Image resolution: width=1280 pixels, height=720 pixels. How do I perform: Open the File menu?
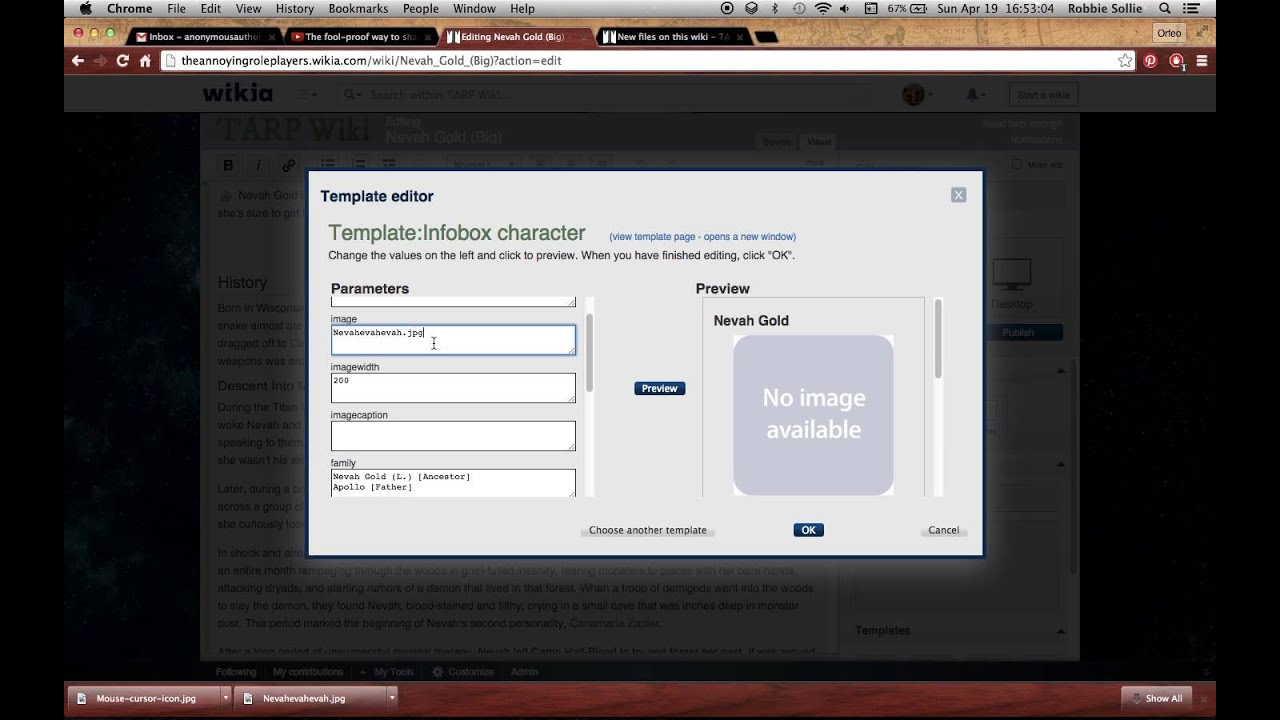click(x=177, y=9)
